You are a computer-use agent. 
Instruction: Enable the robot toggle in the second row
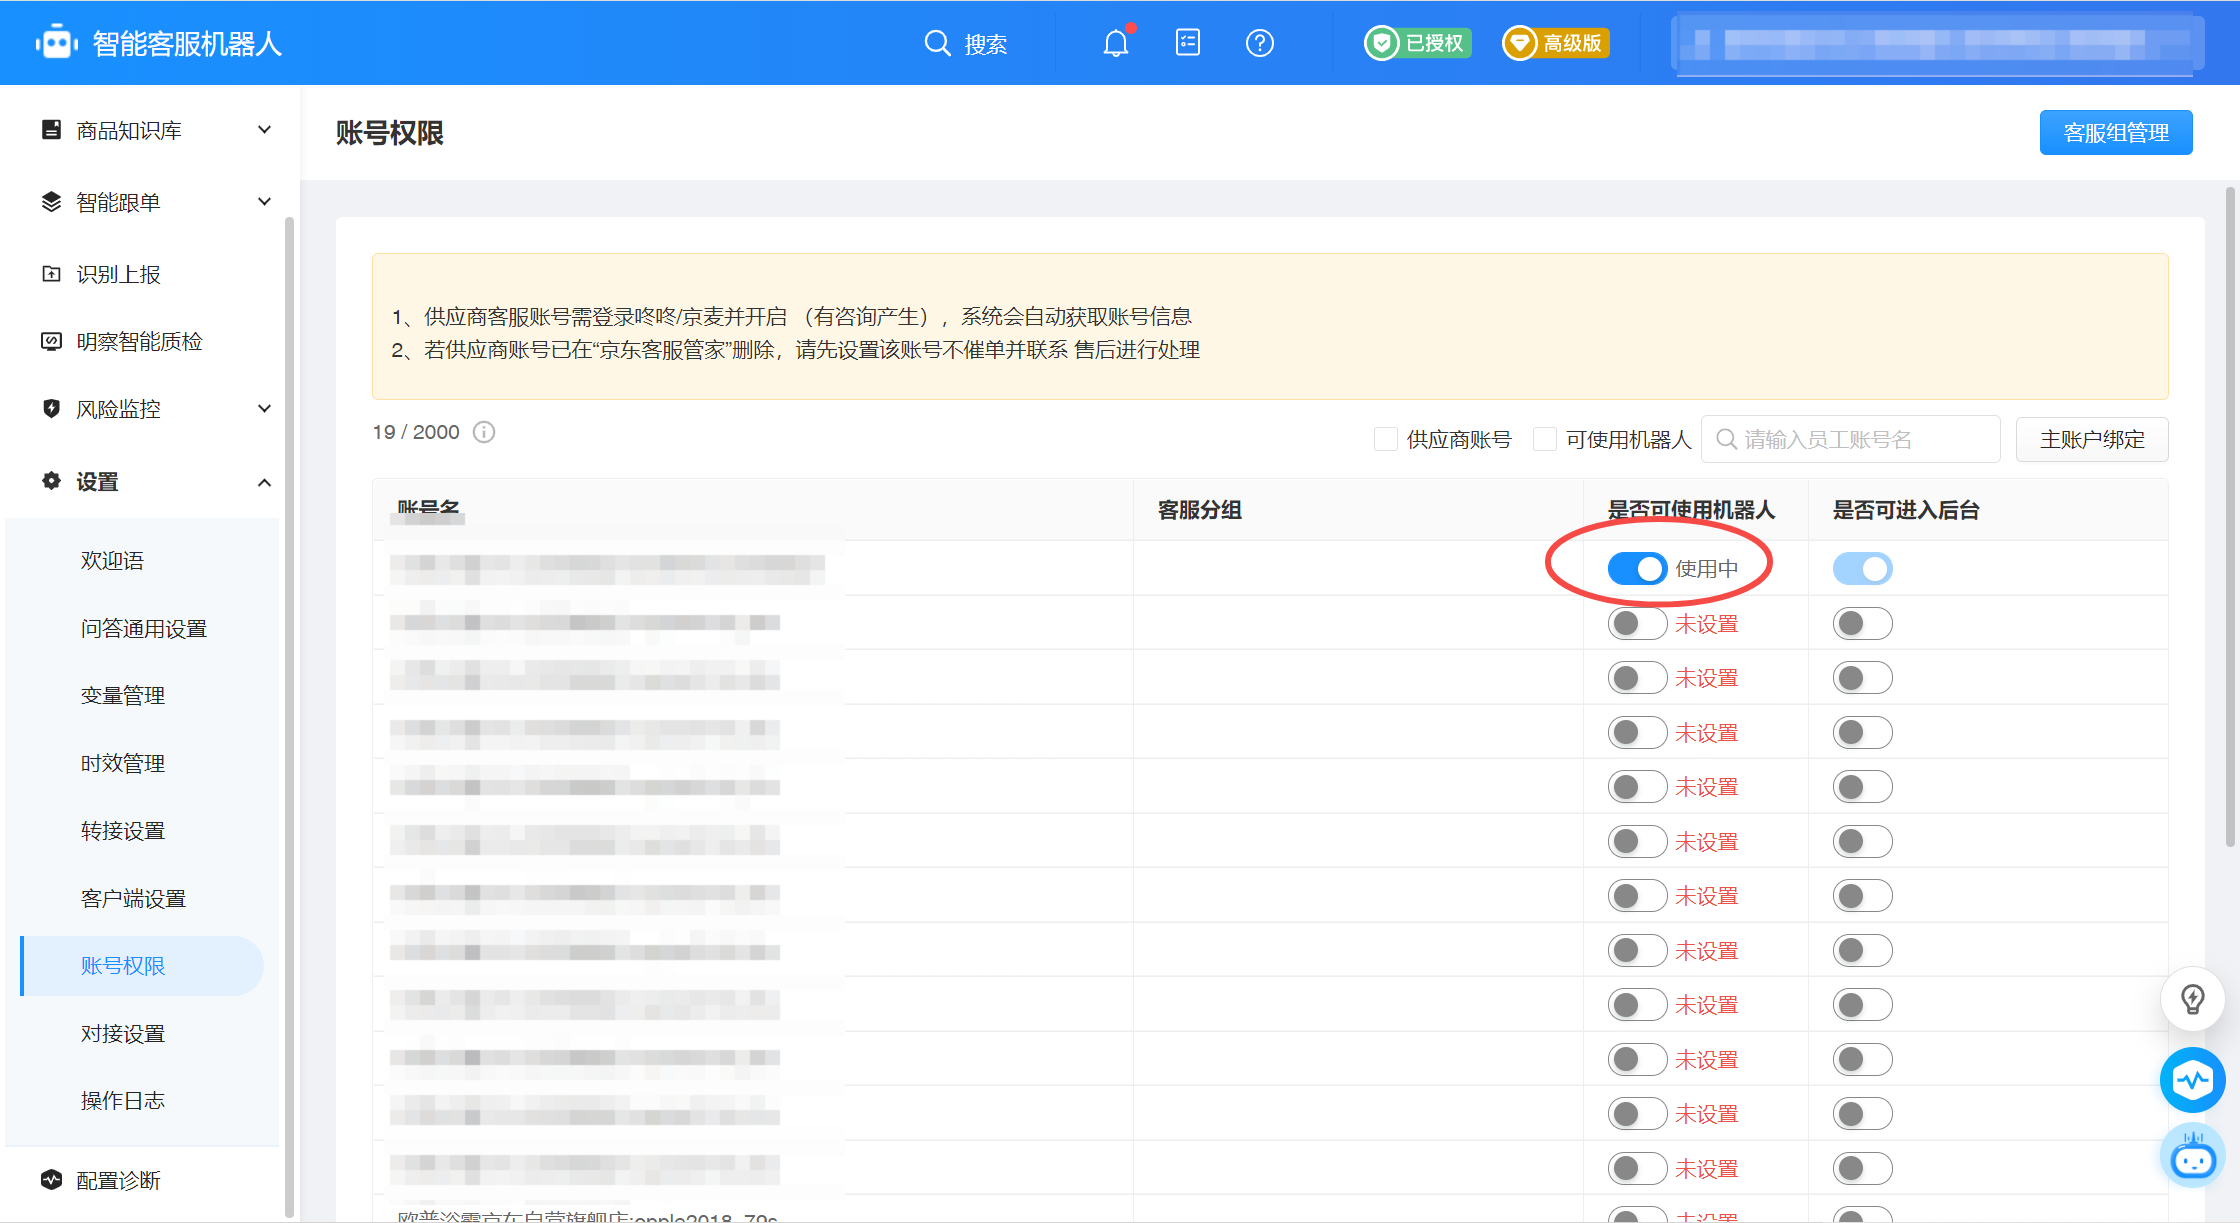(x=1637, y=623)
